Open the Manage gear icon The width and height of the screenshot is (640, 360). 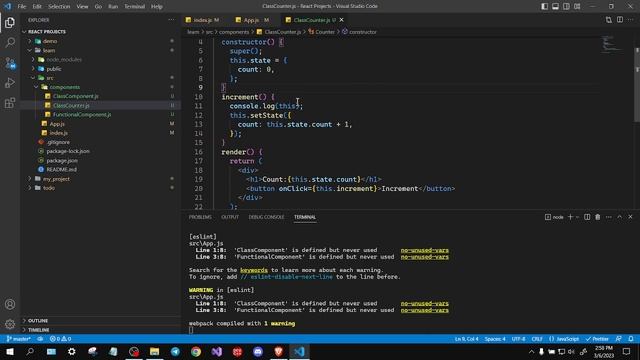10,324
